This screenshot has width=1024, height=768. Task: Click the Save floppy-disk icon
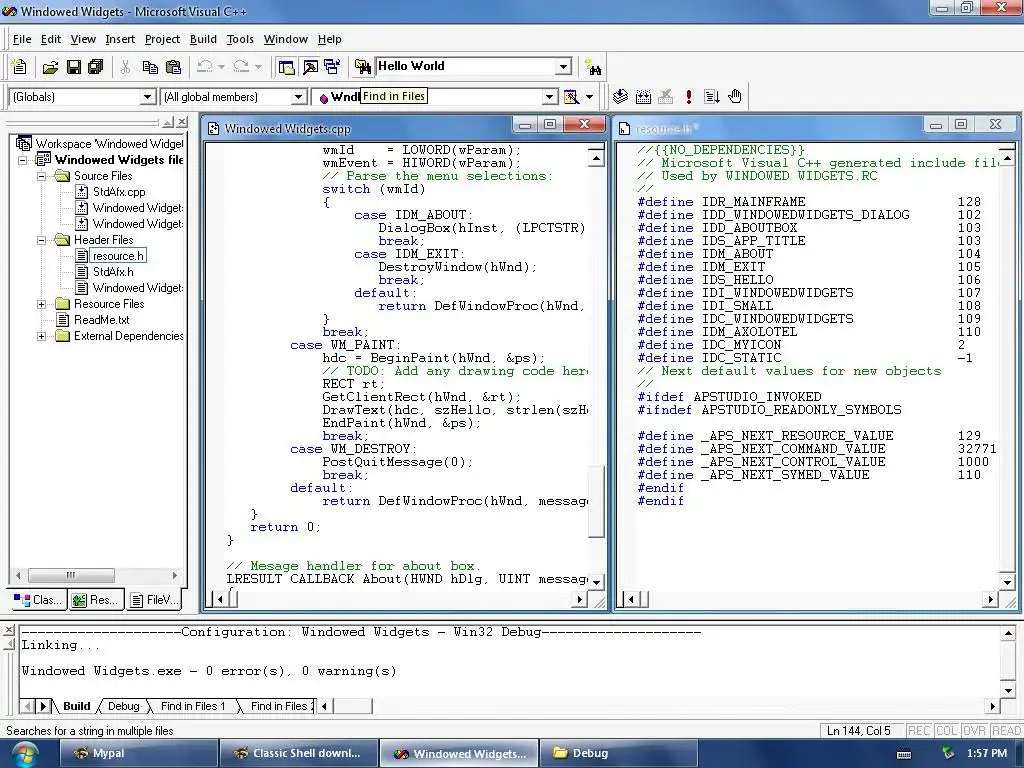coord(74,67)
